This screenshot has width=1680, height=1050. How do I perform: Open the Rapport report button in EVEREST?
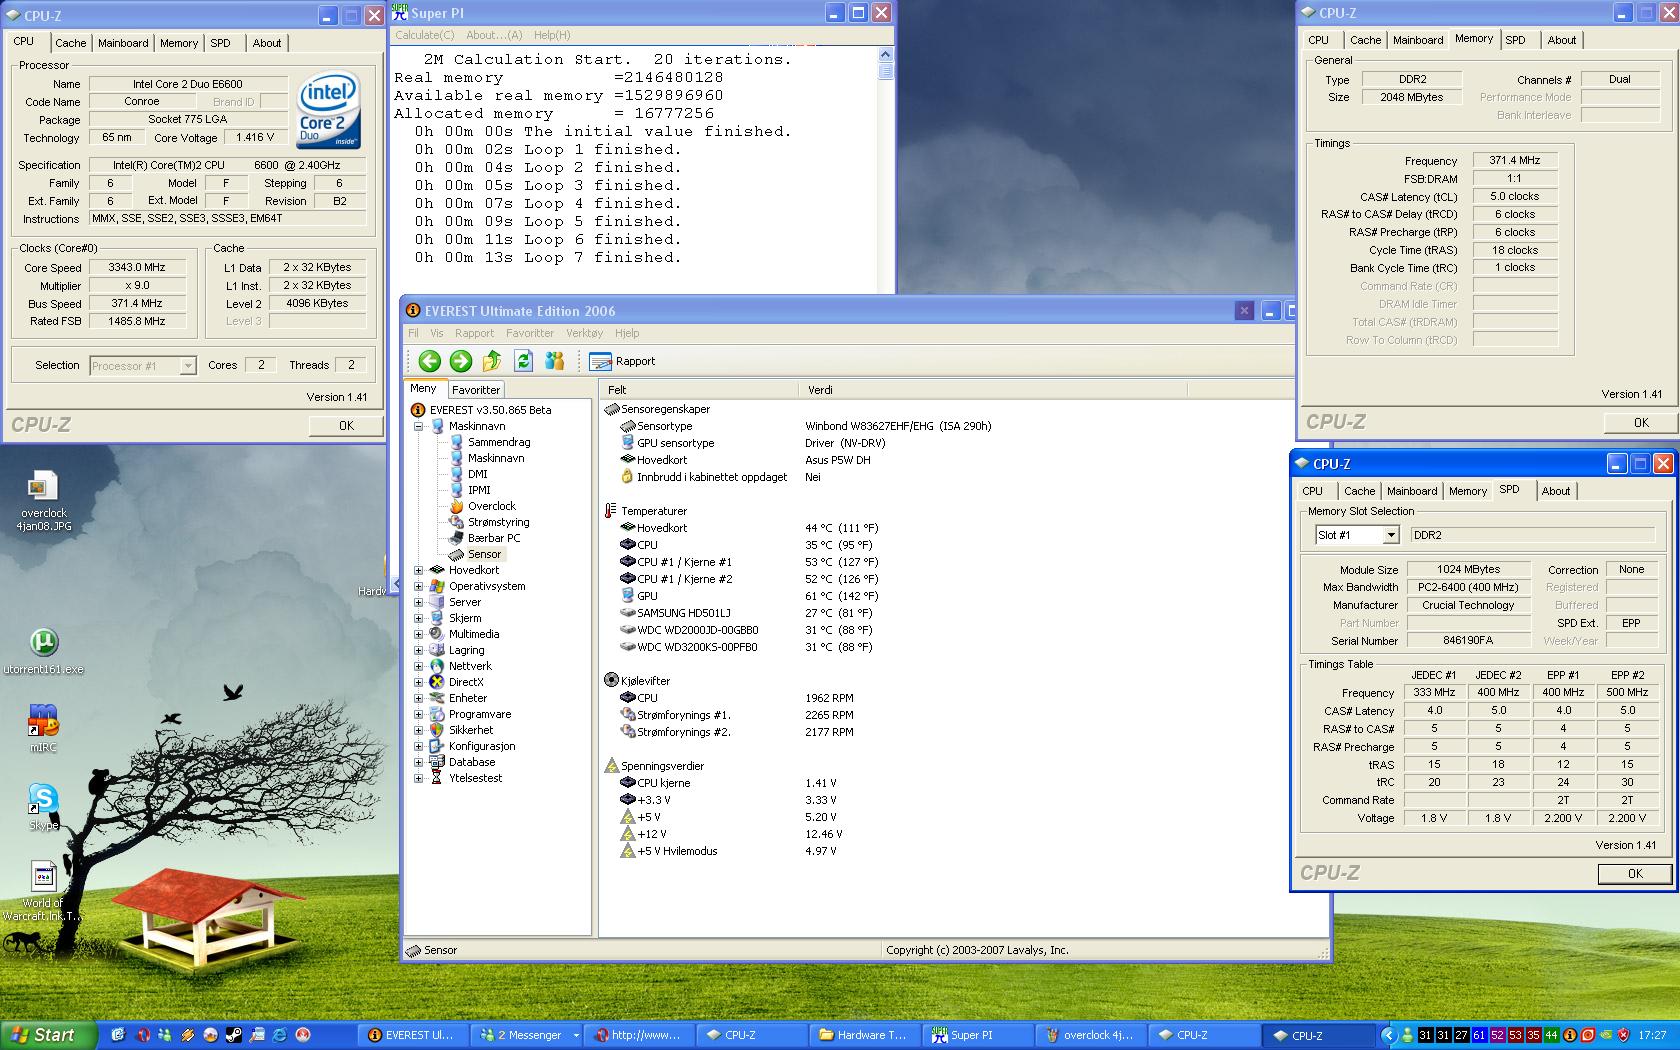coord(622,361)
